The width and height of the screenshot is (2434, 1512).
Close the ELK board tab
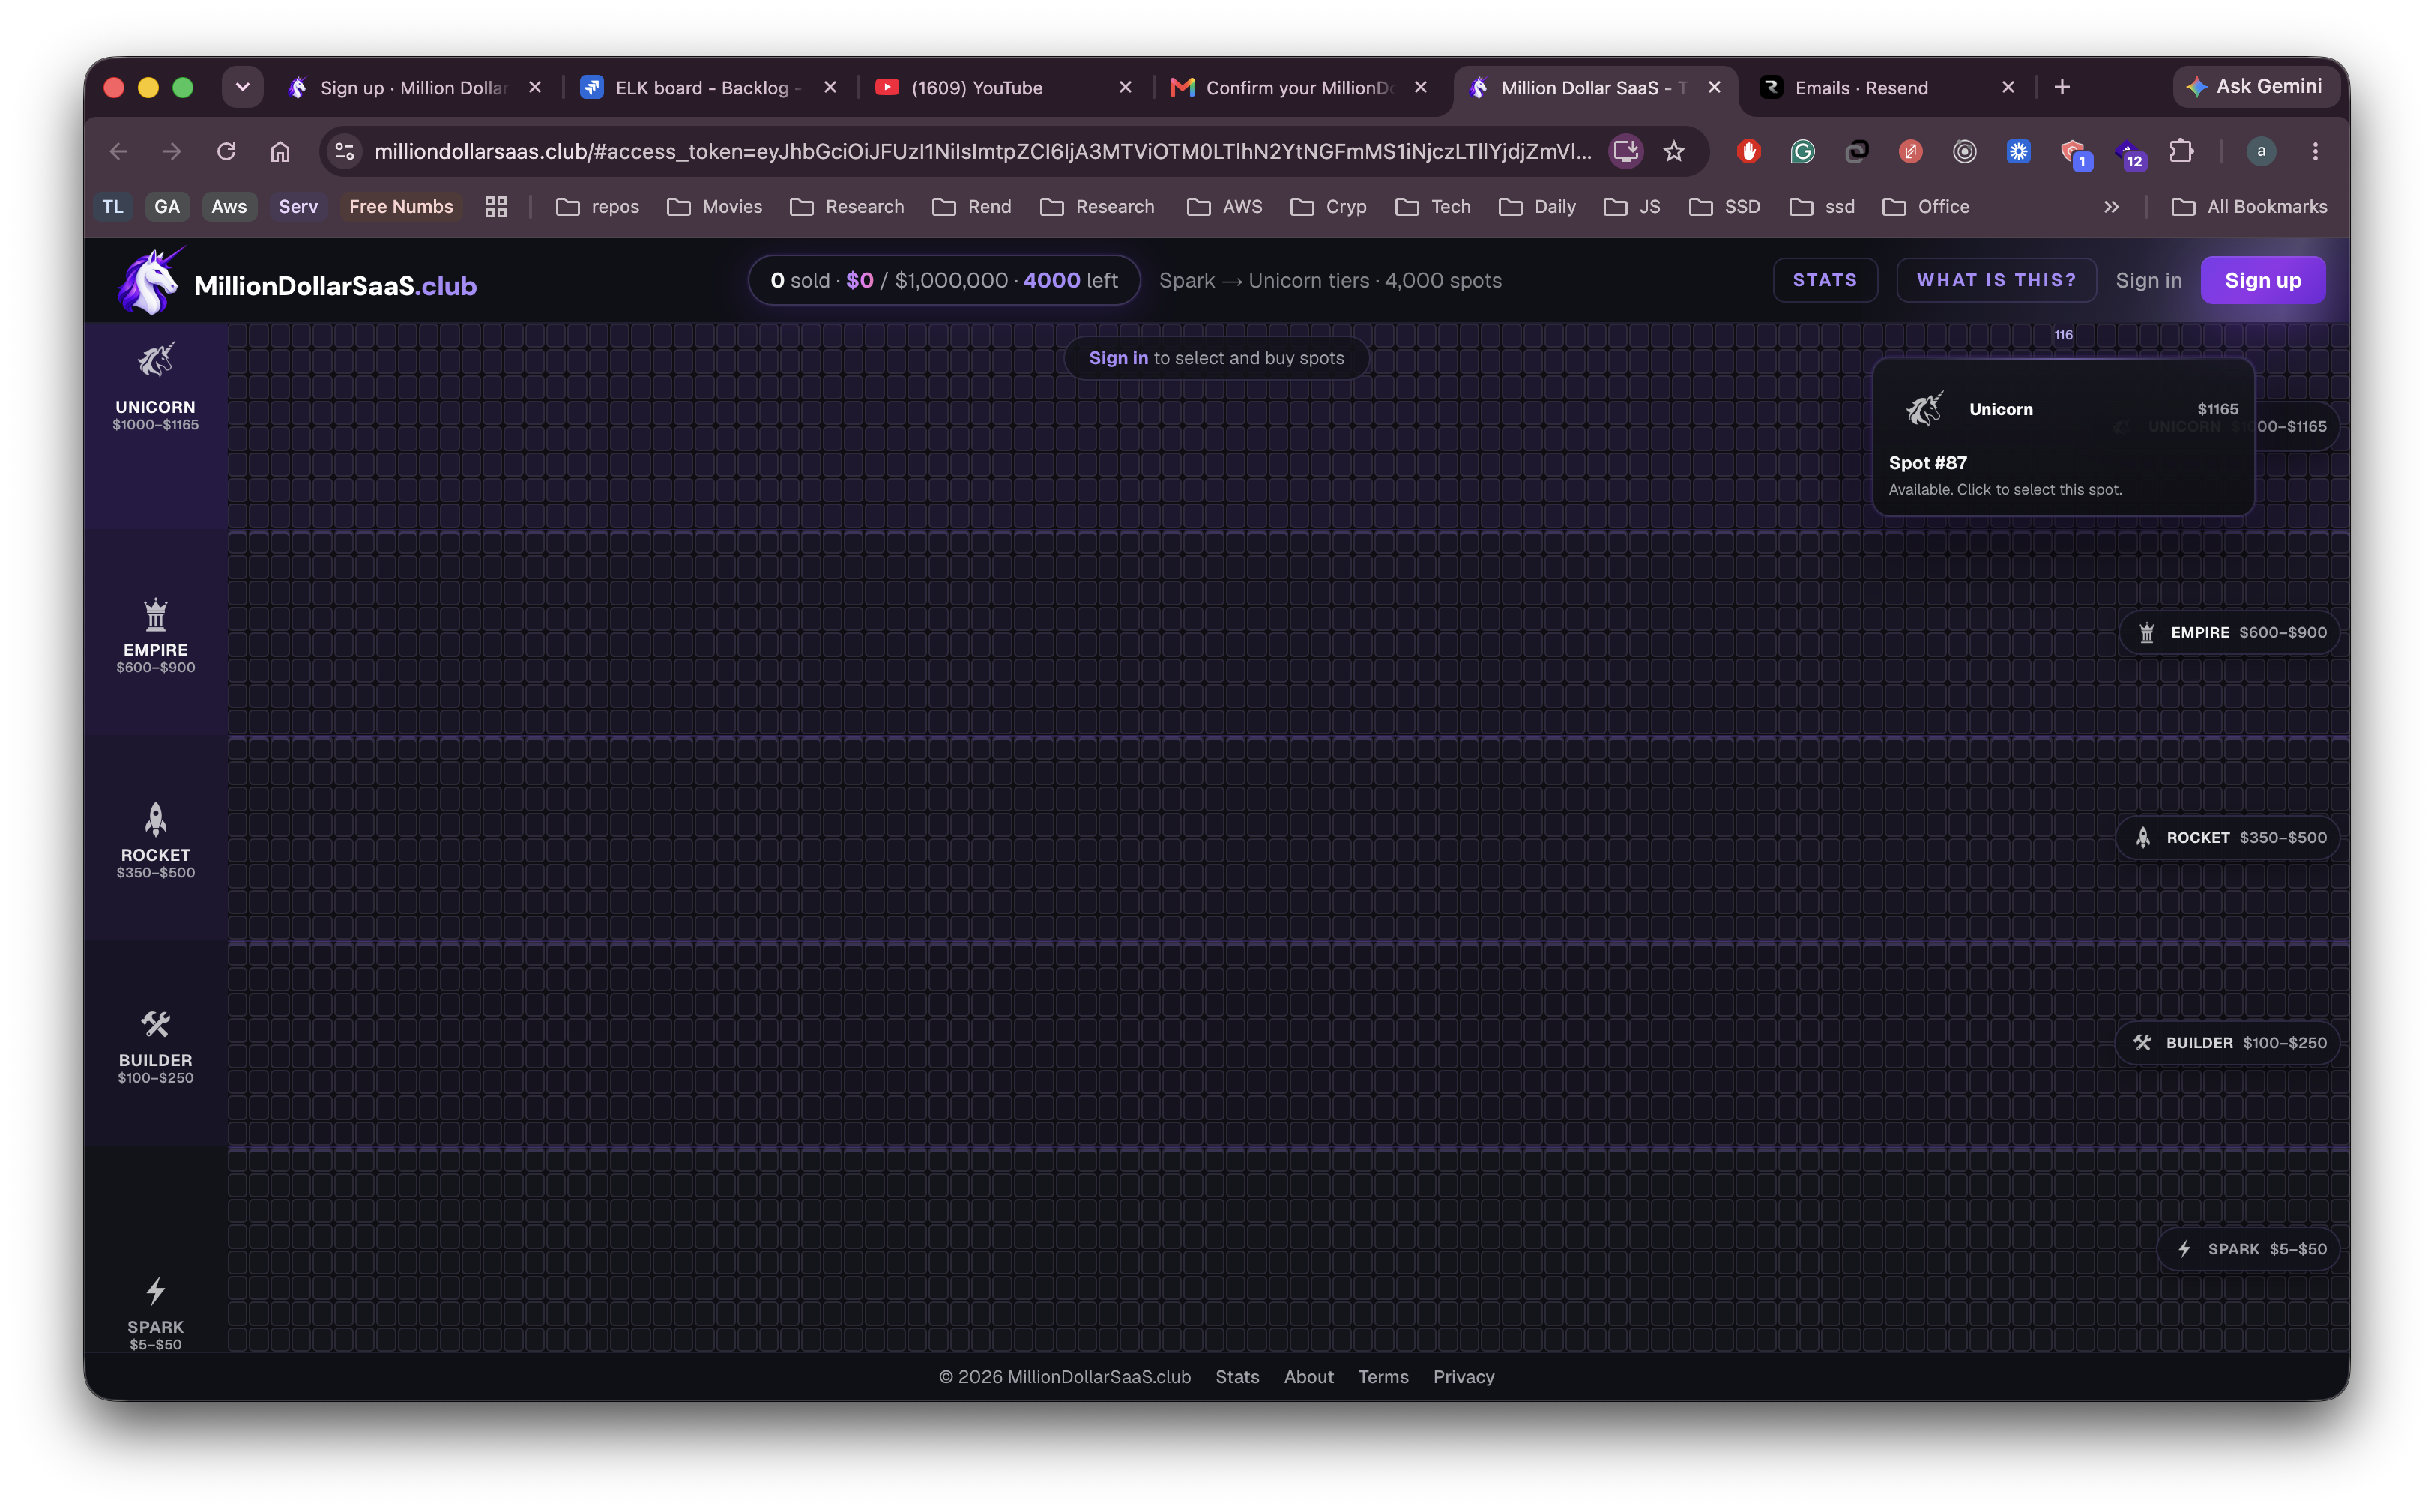coord(830,88)
